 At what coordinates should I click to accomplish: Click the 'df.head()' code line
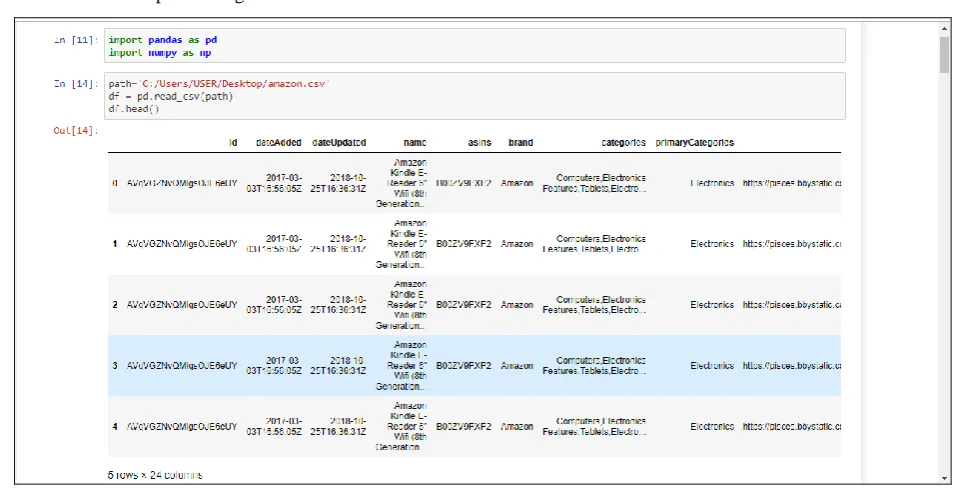pyautogui.click(x=134, y=109)
